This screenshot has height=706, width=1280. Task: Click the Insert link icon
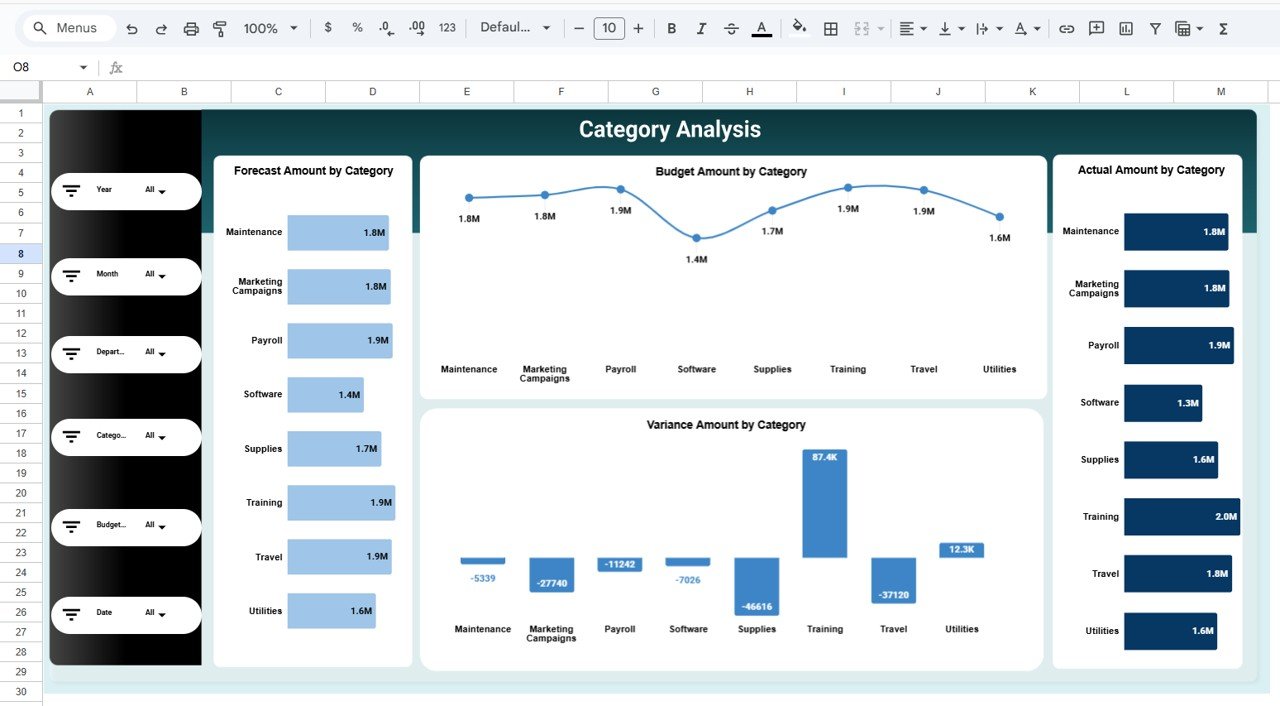click(1067, 28)
